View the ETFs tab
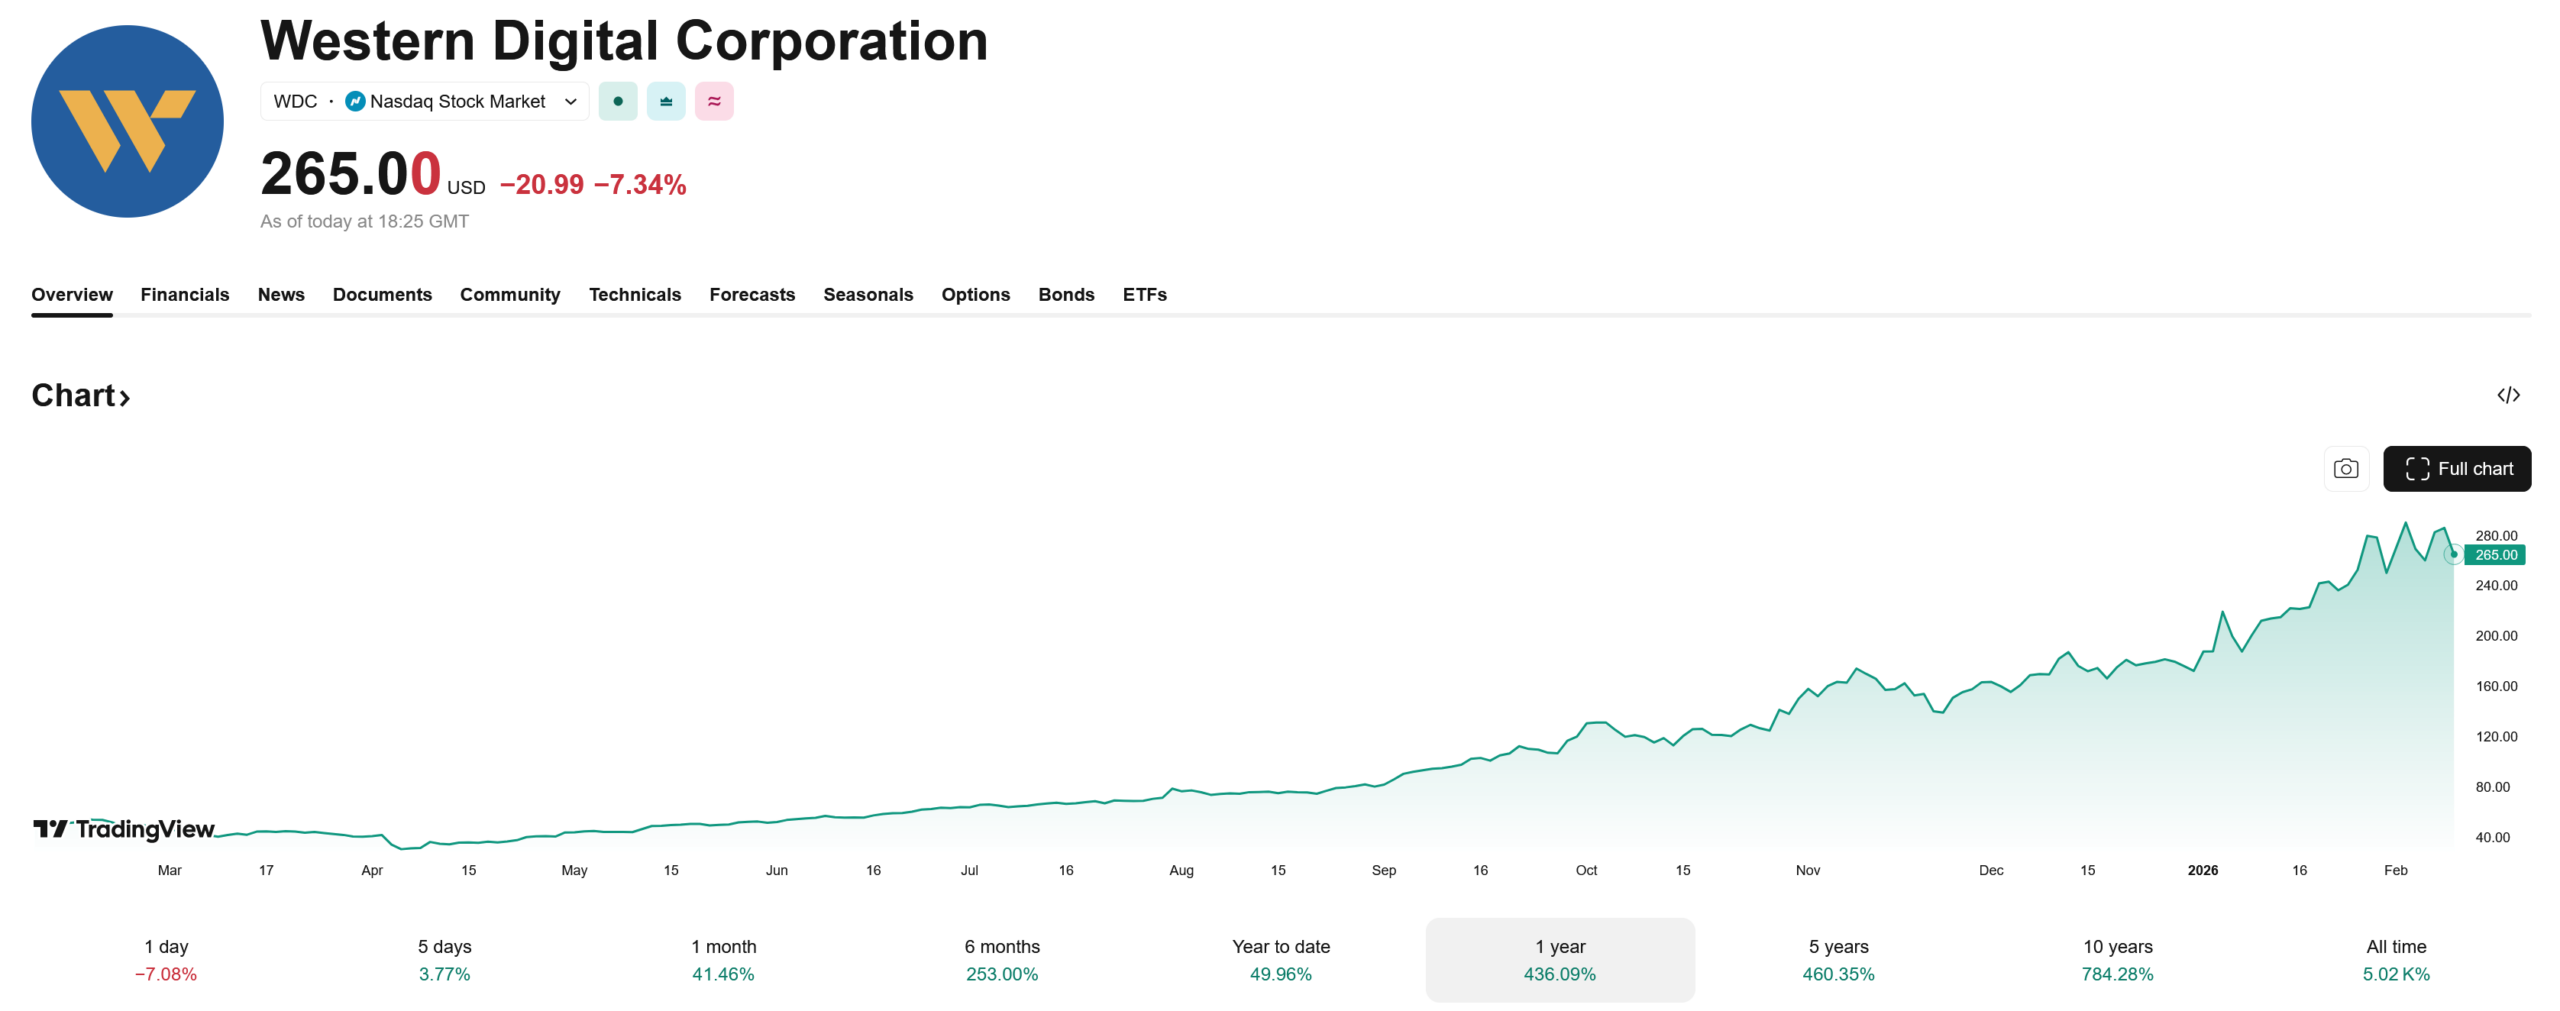The width and height of the screenshot is (2560, 1011). click(1145, 294)
